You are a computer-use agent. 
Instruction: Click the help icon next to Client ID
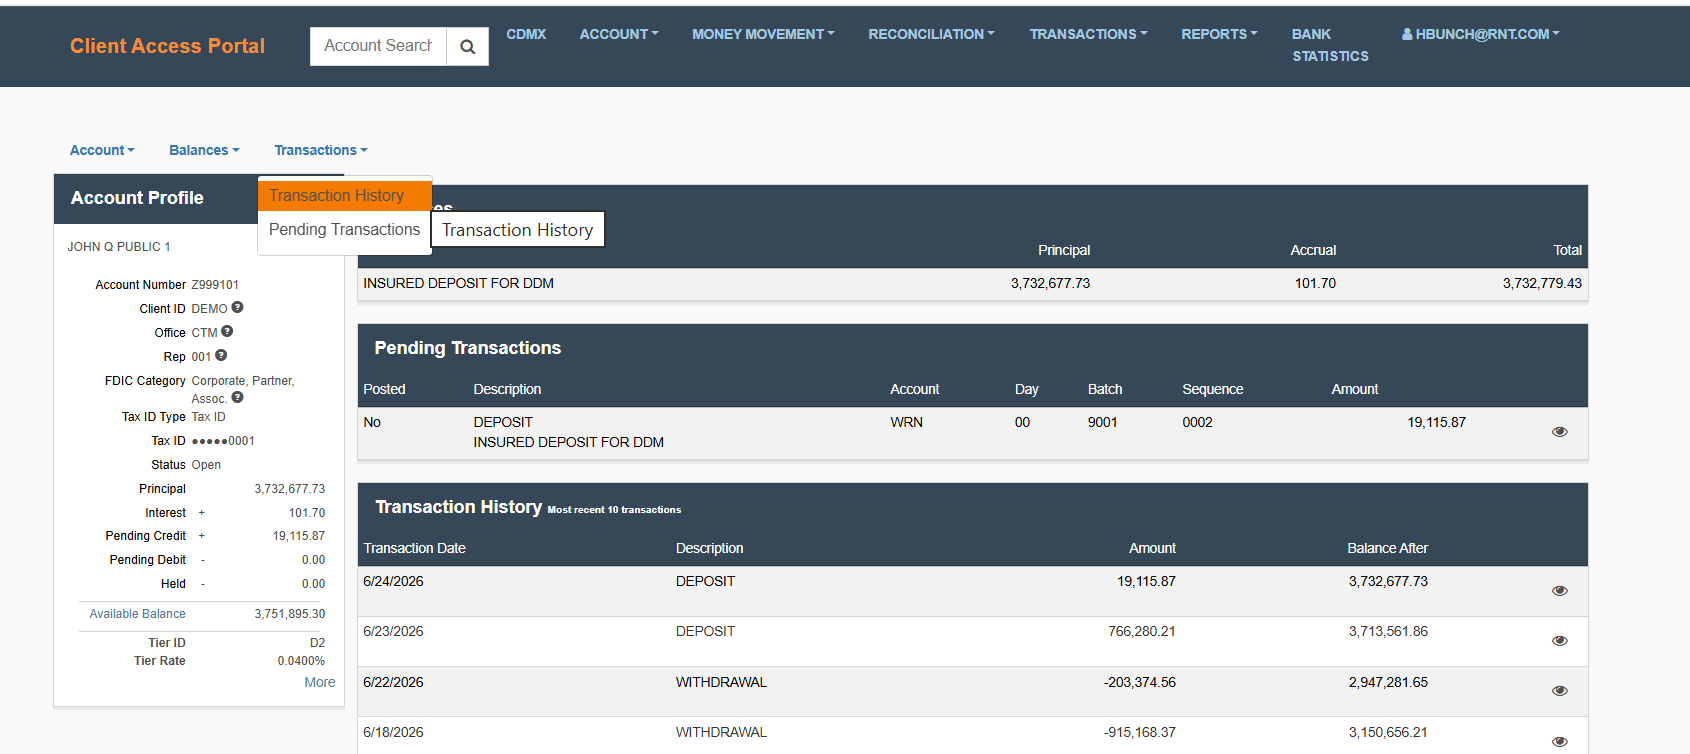pyautogui.click(x=238, y=308)
